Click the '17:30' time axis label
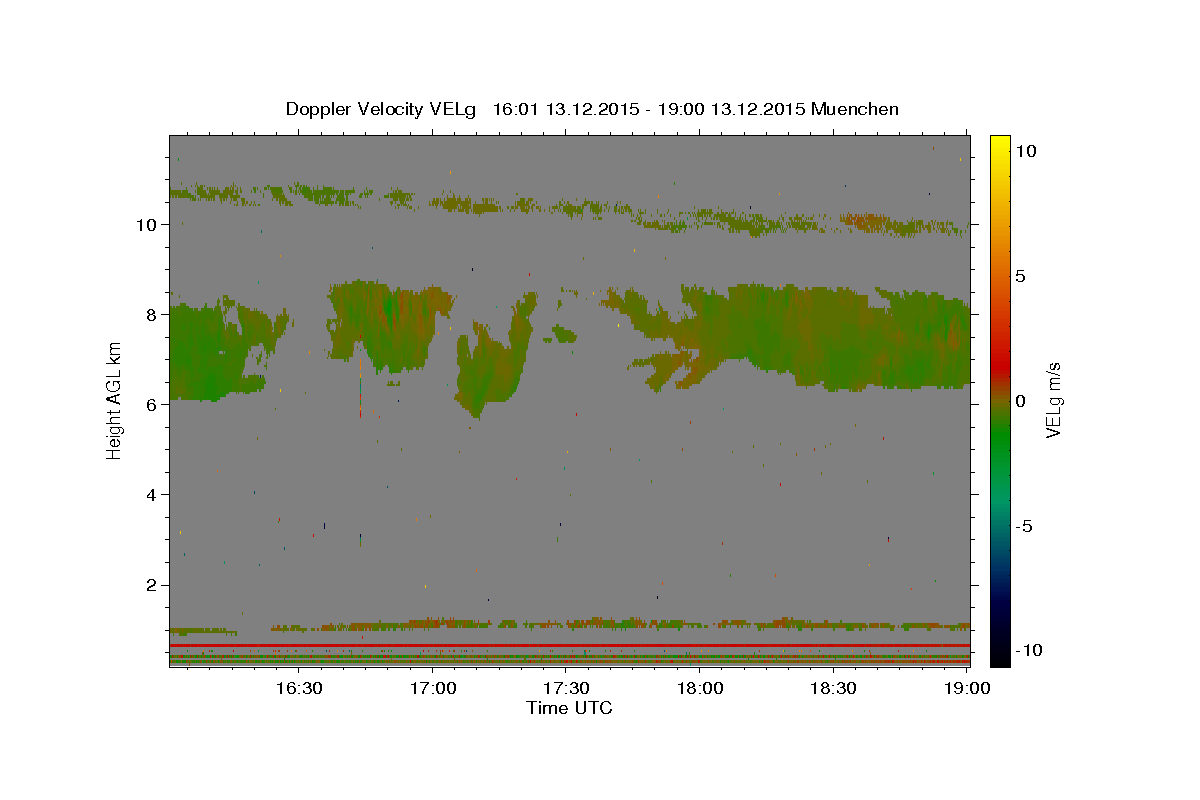This screenshot has height=800, width=1200. [x=566, y=688]
